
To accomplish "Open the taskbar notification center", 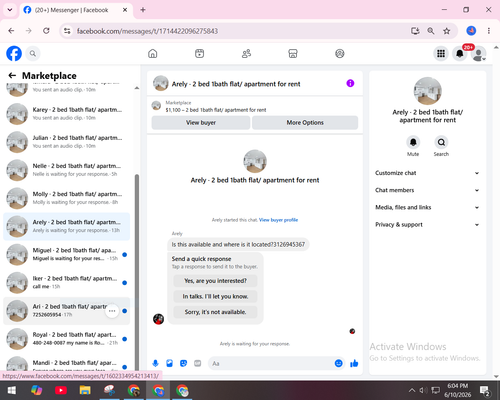I will (x=485, y=390).
